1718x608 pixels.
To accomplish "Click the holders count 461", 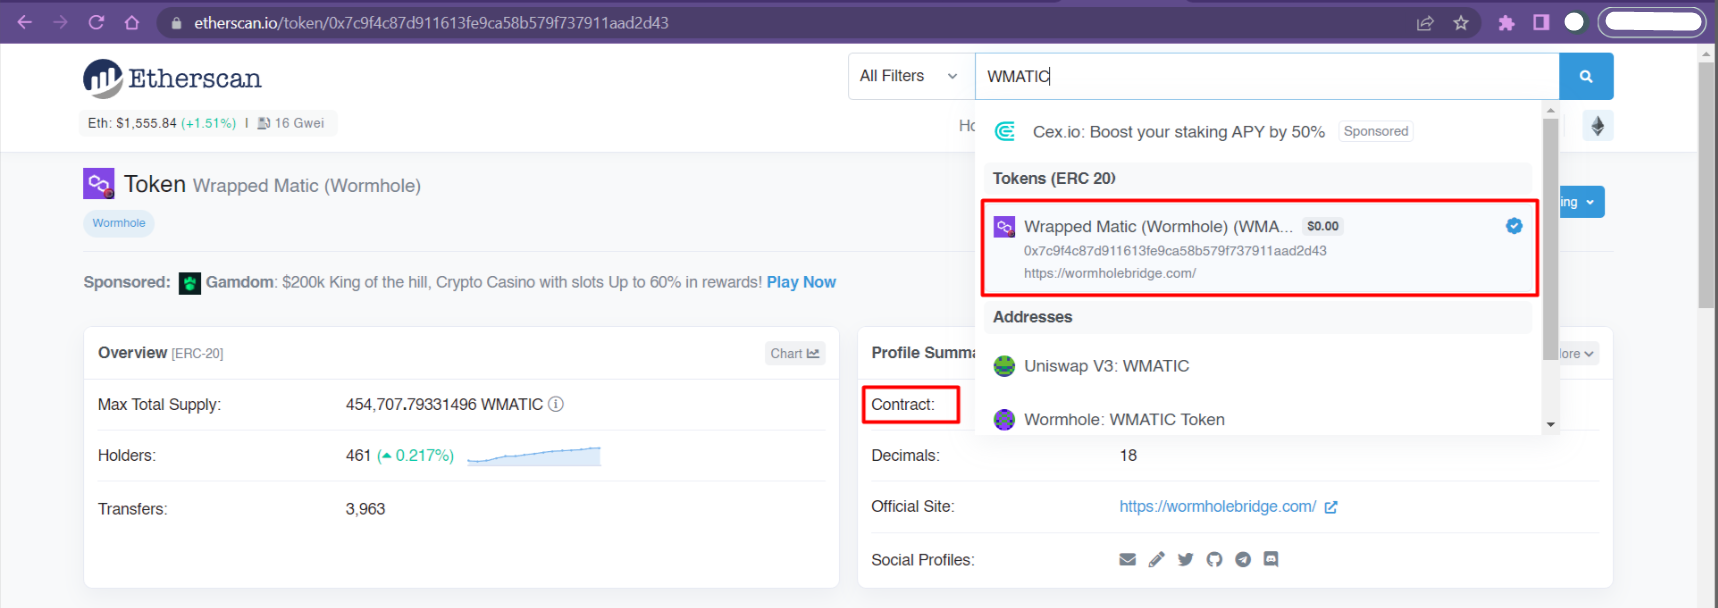I will click(358, 456).
